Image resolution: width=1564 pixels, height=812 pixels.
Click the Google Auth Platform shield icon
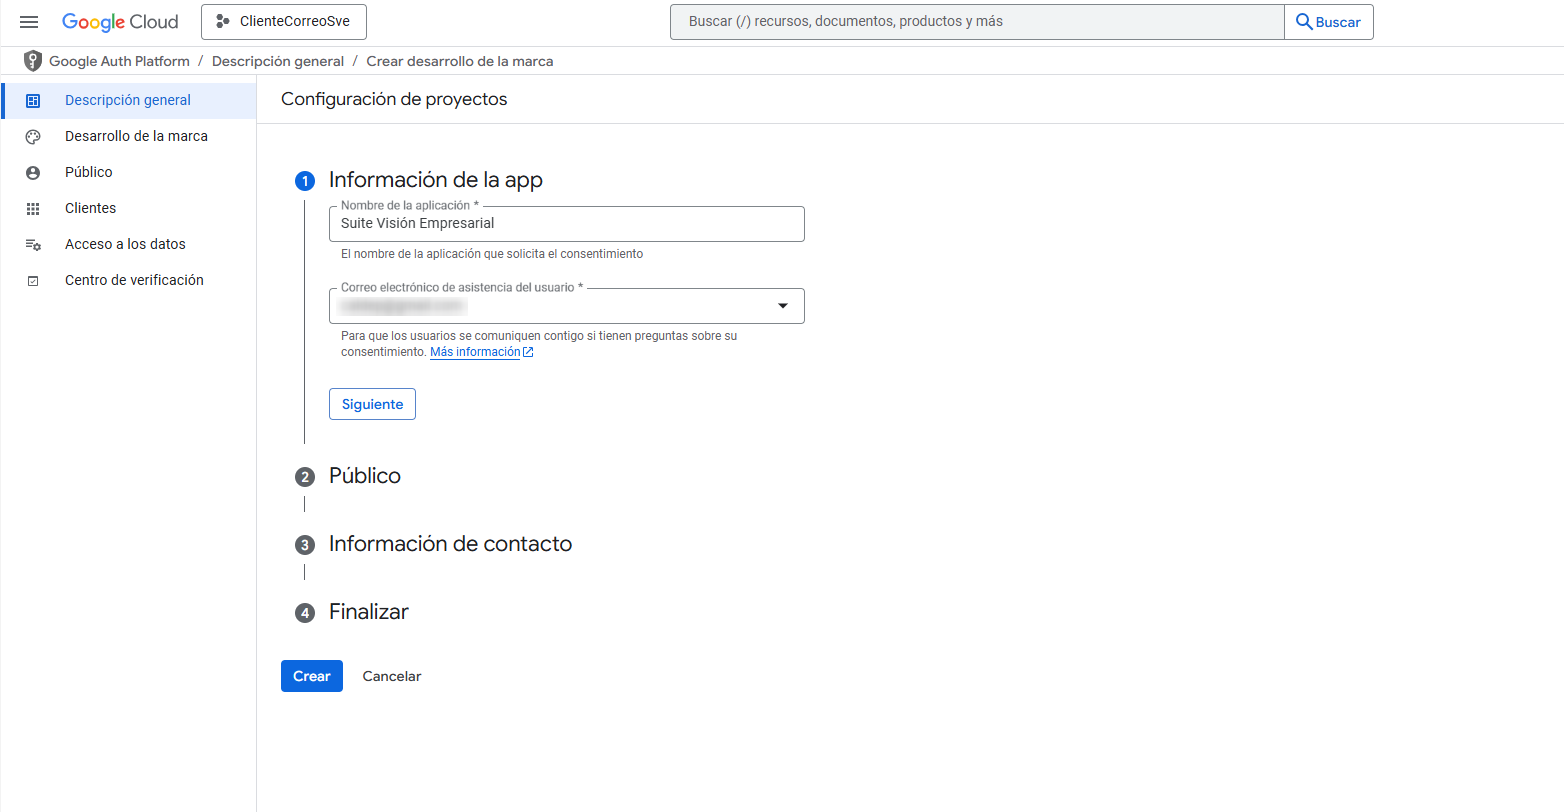coord(33,61)
